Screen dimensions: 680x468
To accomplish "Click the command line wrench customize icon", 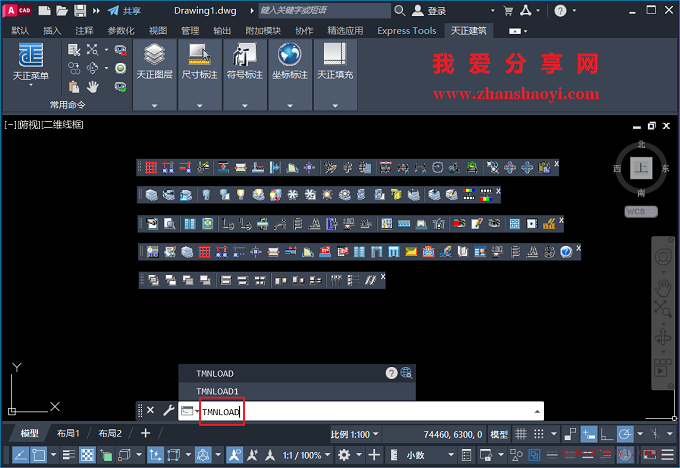I will click(x=169, y=410).
